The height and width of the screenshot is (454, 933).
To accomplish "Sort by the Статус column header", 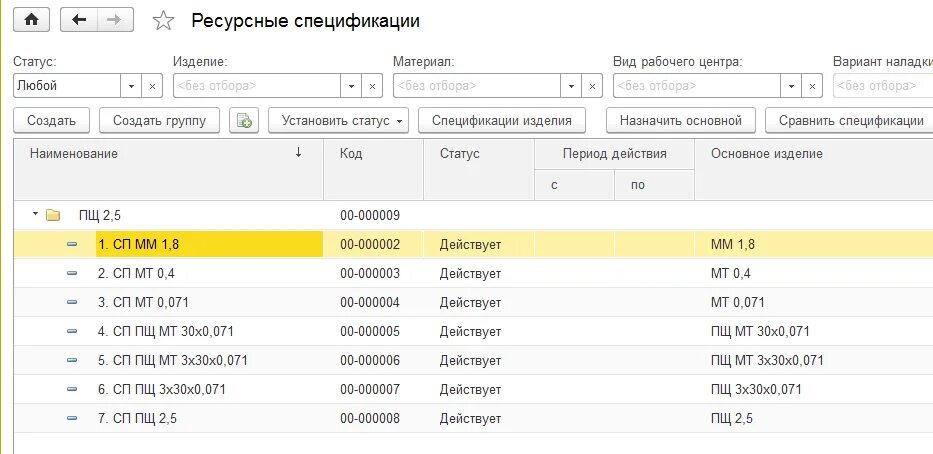I will [x=479, y=170].
